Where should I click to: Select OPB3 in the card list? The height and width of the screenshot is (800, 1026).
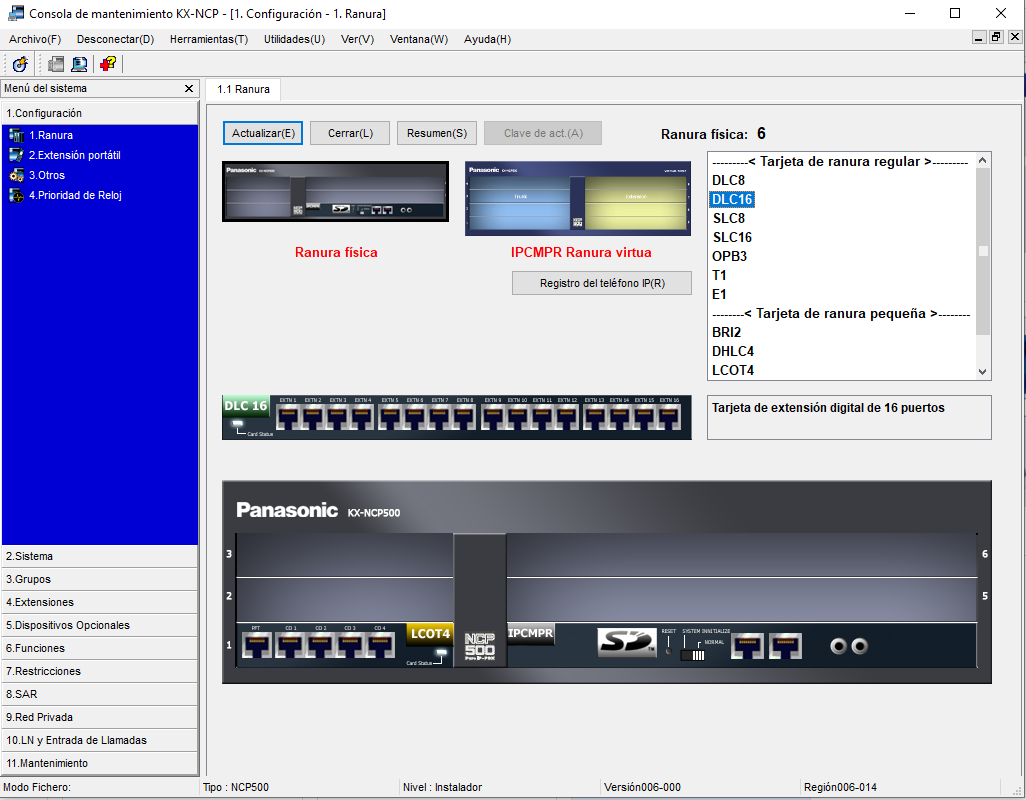tap(730, 256)
